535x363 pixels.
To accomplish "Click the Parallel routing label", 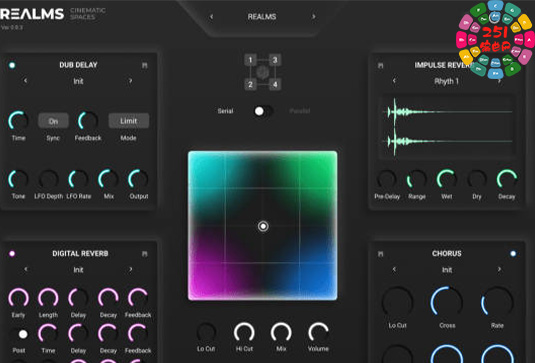I will point(300,111).
